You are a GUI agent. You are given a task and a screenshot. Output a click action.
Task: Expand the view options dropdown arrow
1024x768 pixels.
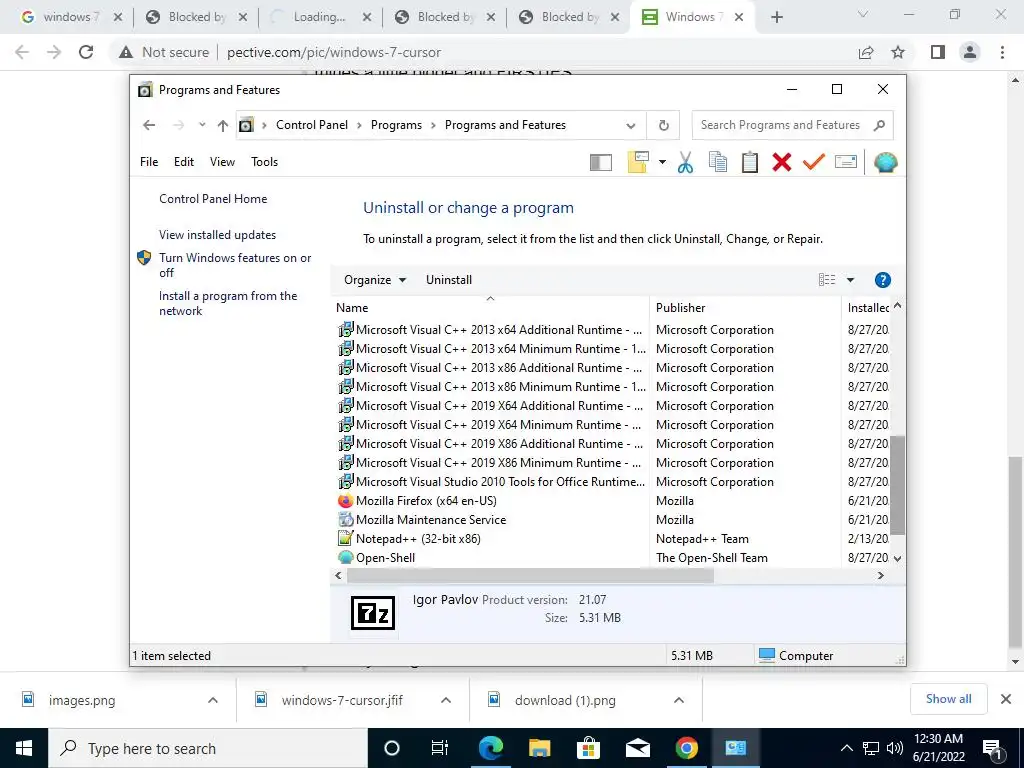coord(850,280)
